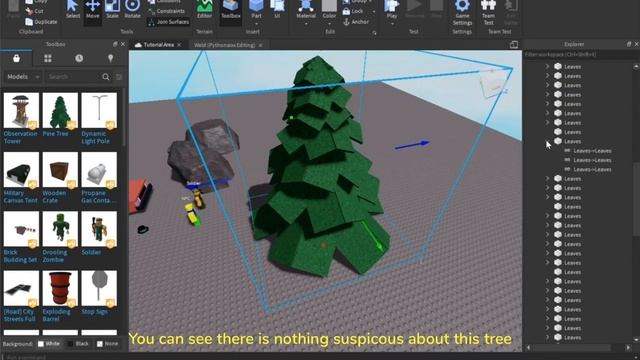Open the Terrain Editor
Screen dimensions: 640x360
pyautogui.click(x=204, y=9)
